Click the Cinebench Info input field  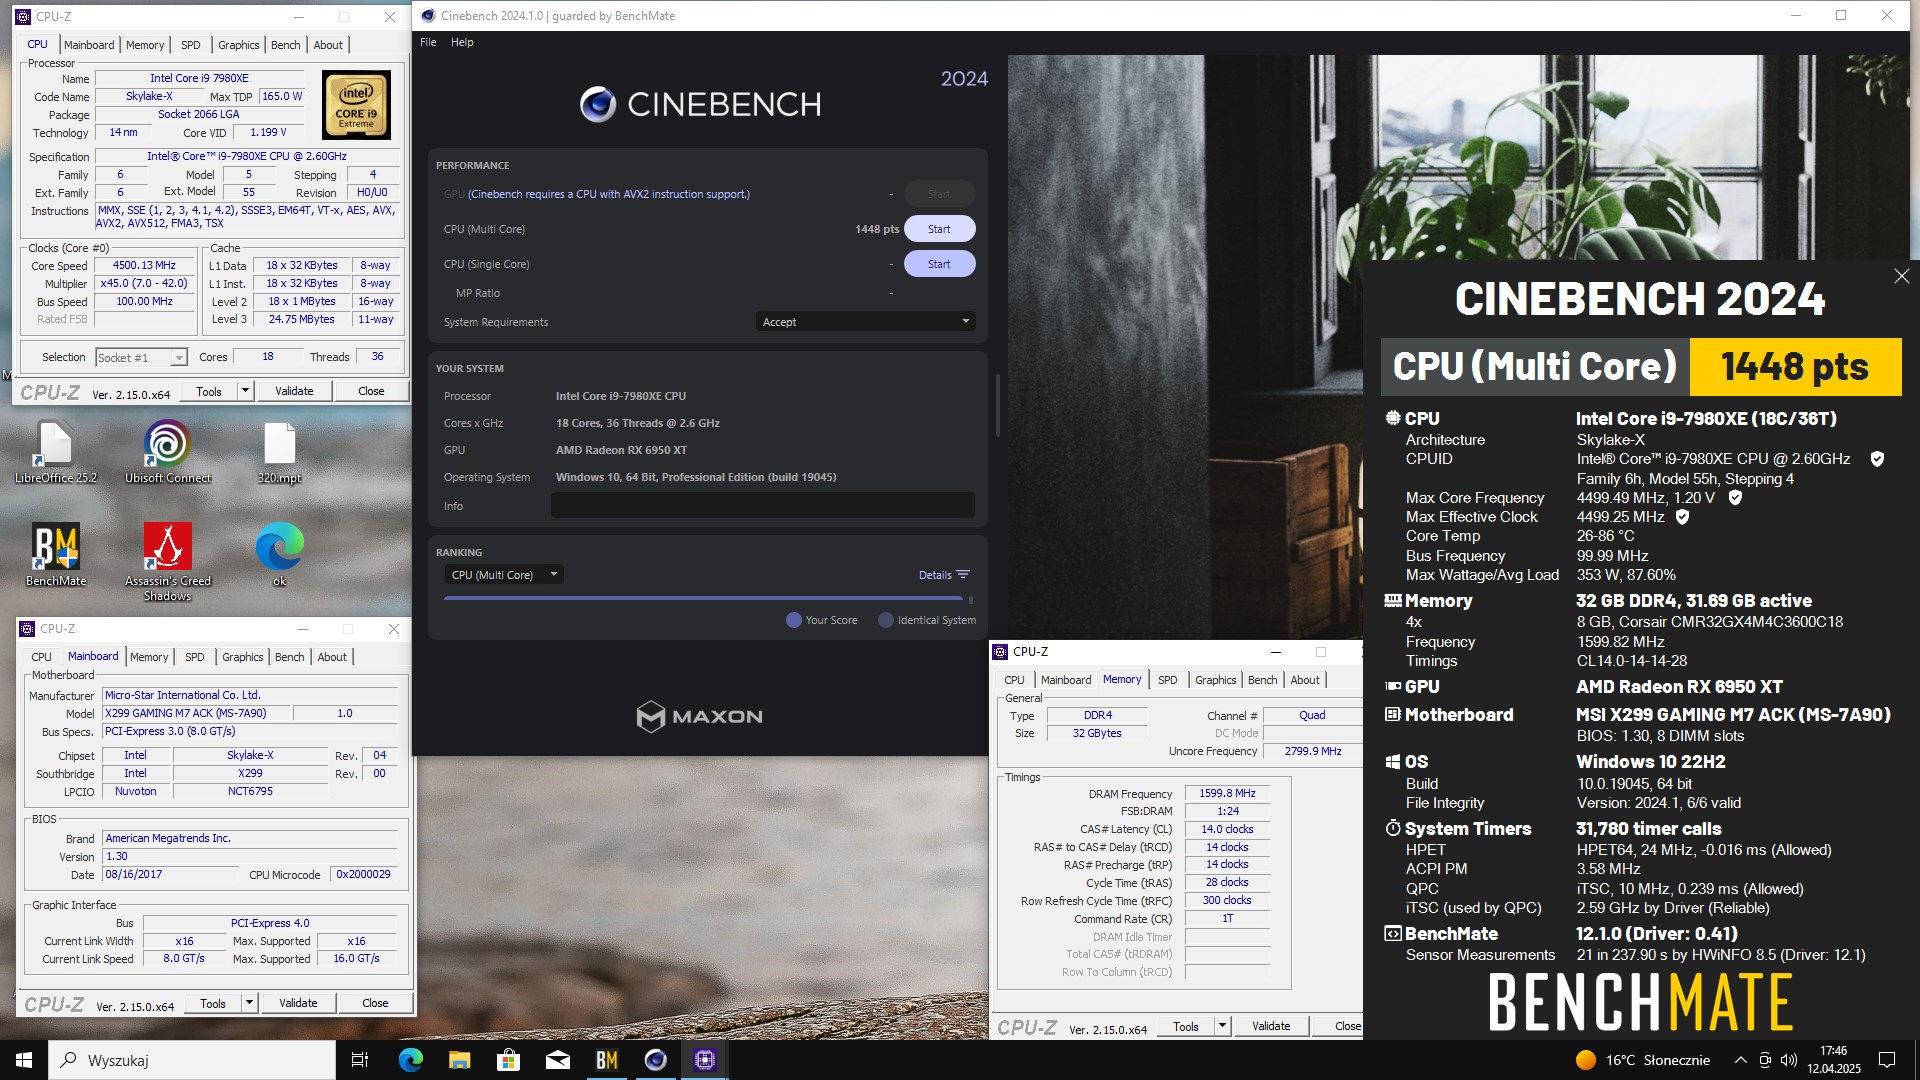click(x=763, y=506)
